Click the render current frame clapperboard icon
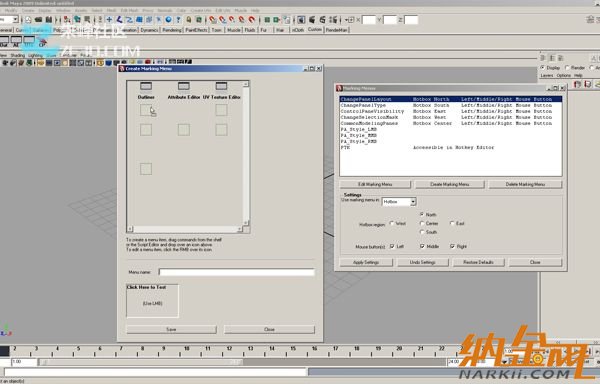Image resolution: width=600 pixels, height=384 pixels. 312,20
